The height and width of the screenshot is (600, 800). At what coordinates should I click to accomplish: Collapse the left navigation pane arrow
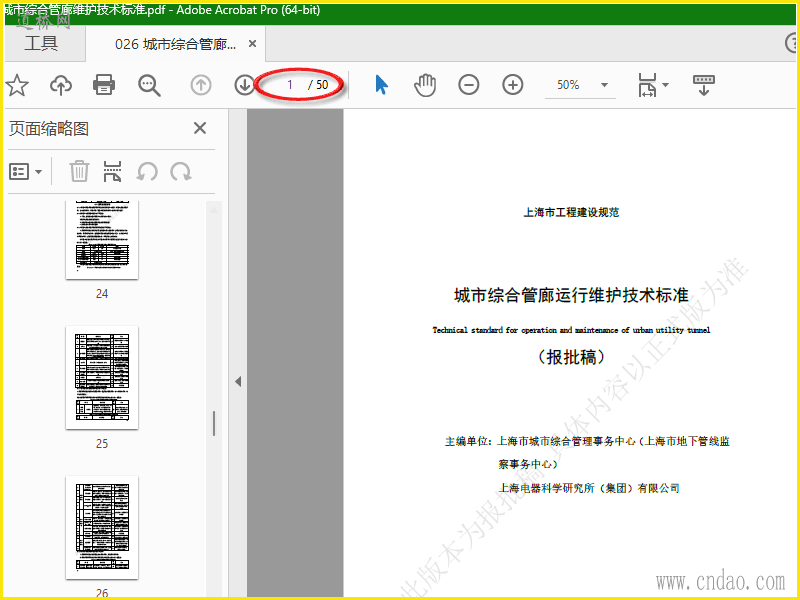point(238,382)
